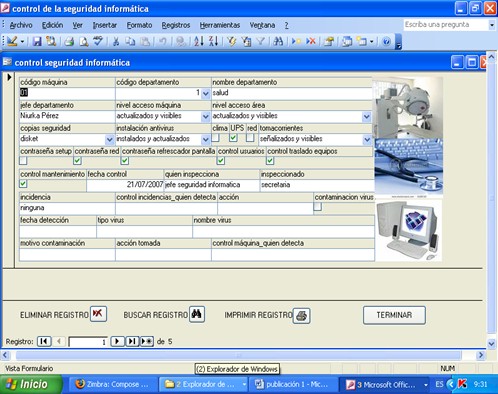
Task: Open the instalación antivirus dropdown
Action: point(206,139)
